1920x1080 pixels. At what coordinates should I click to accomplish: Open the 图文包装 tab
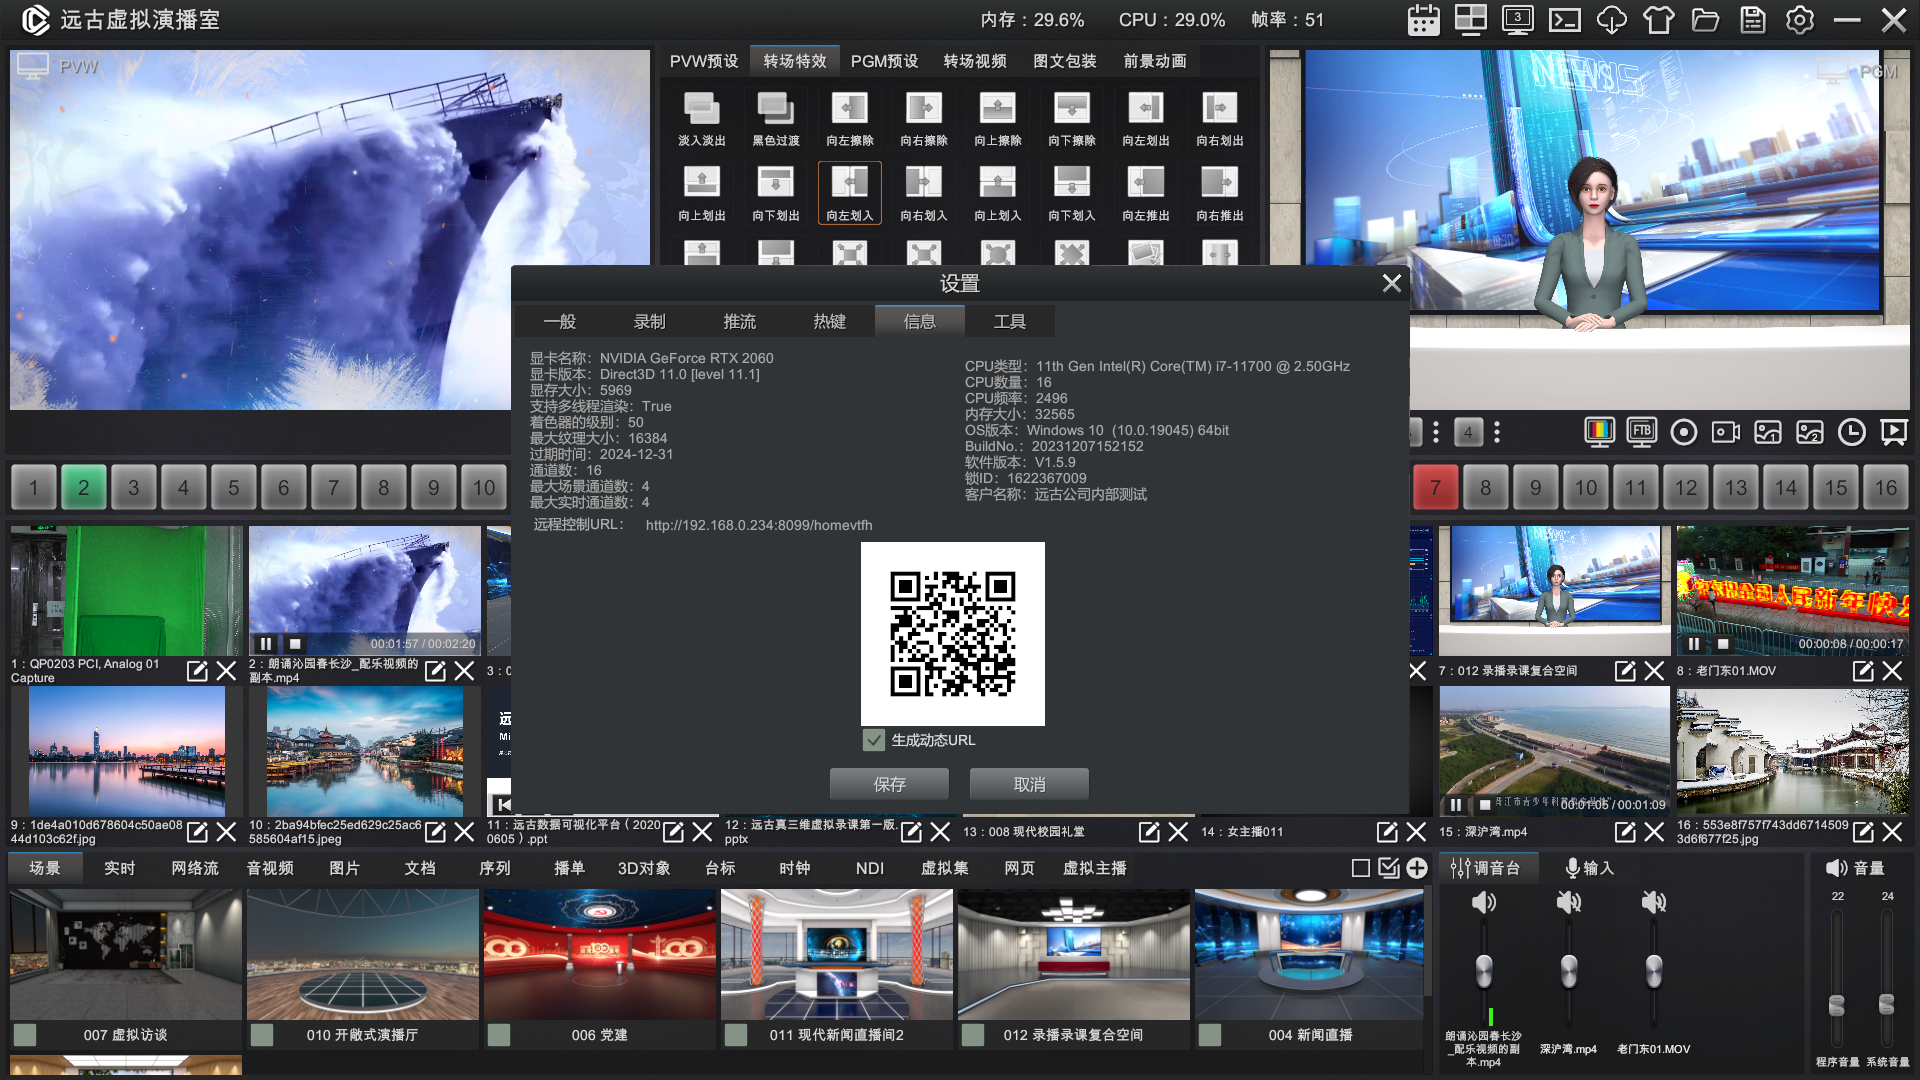tap(1065, 61)
